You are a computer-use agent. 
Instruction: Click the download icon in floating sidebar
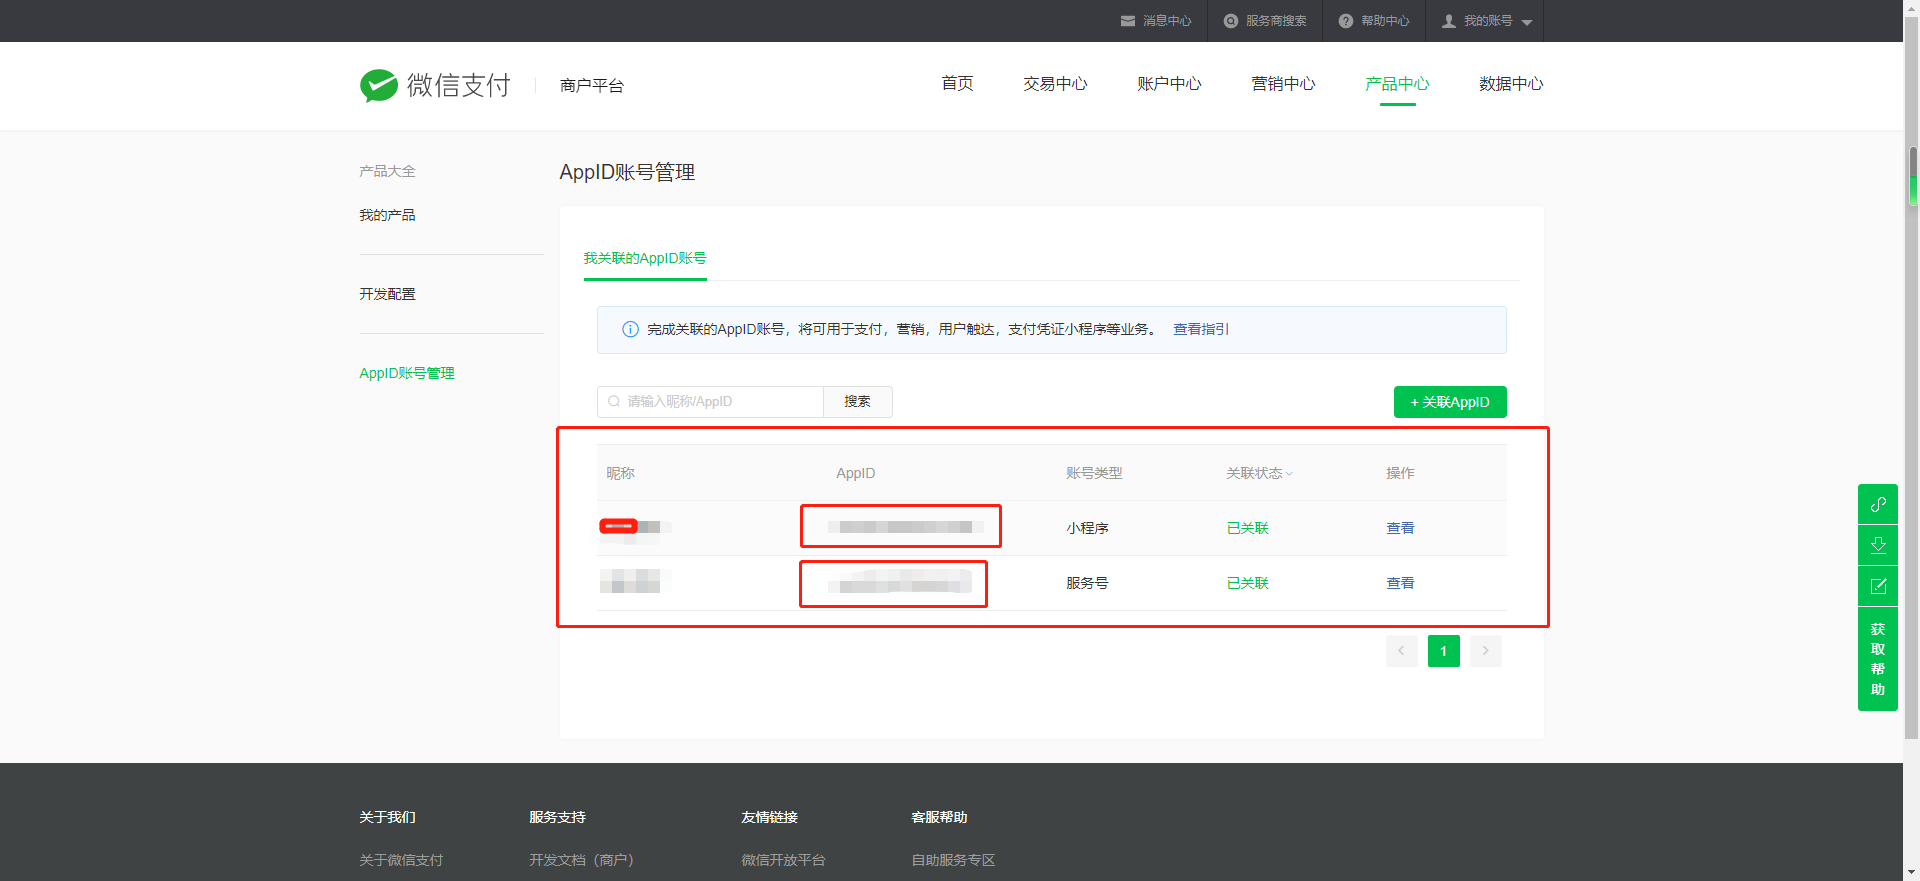click(1878, 545)
